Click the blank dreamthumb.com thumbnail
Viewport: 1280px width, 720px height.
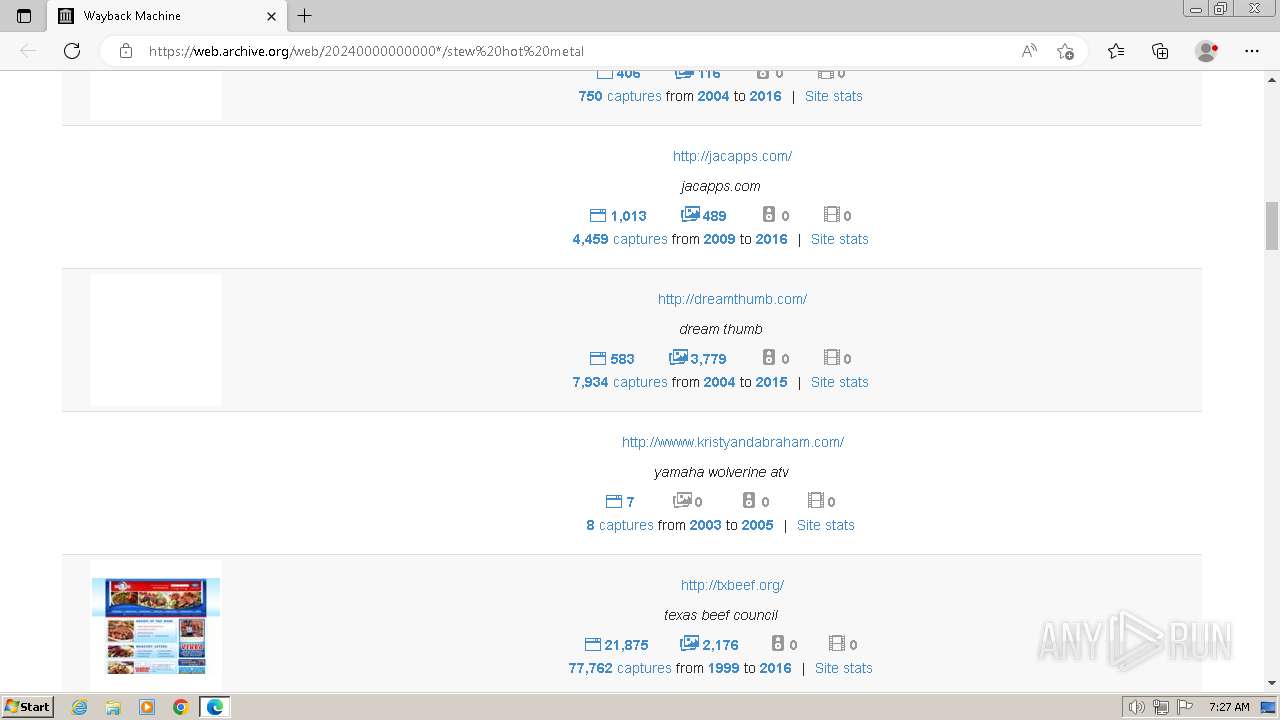(156, 340)
